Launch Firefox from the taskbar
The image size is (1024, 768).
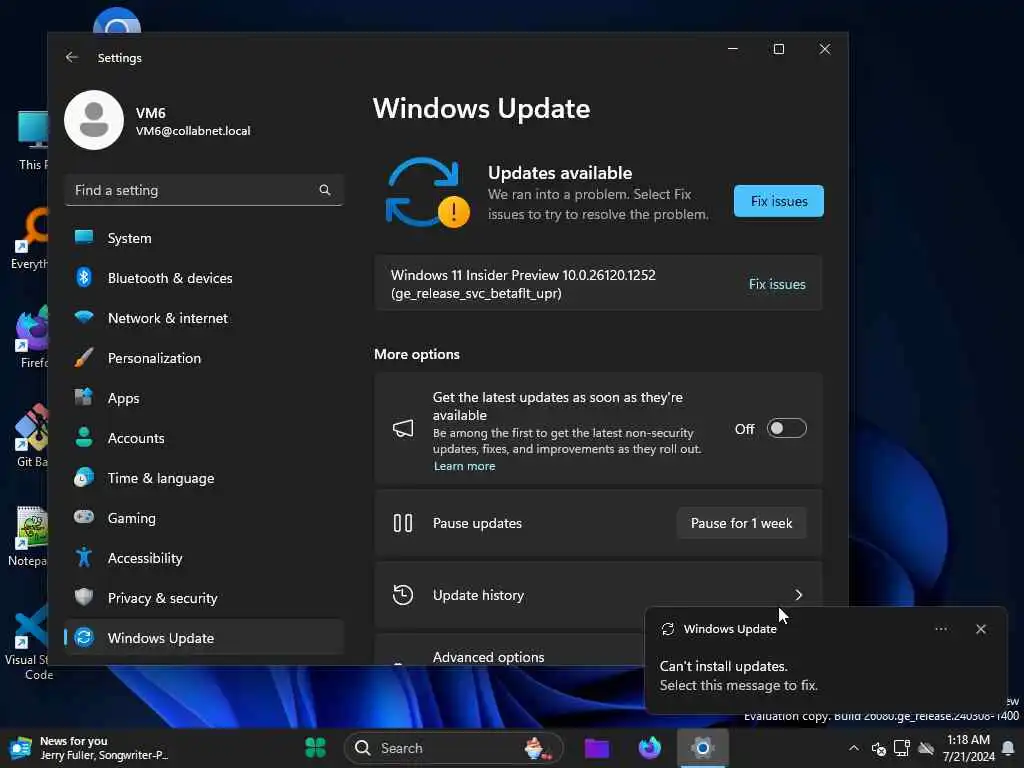[x=649, y=748]
